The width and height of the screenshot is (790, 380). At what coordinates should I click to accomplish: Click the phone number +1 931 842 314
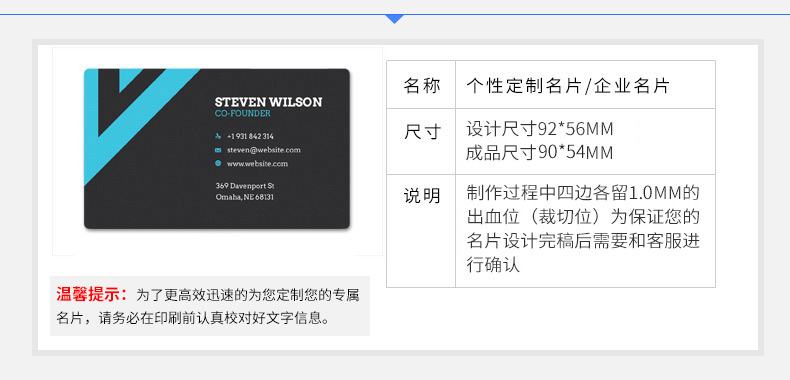click(250, 136)
